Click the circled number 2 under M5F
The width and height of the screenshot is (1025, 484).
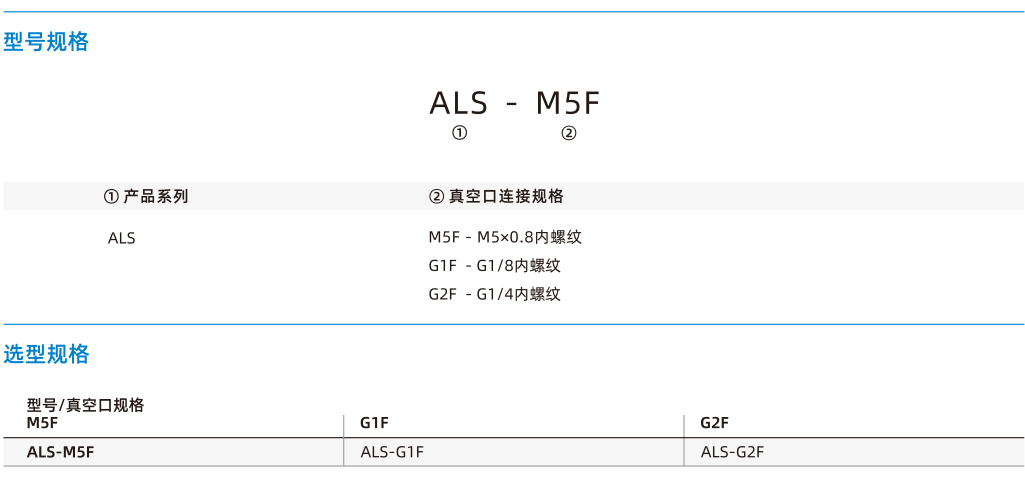click(x=569, y=133)
